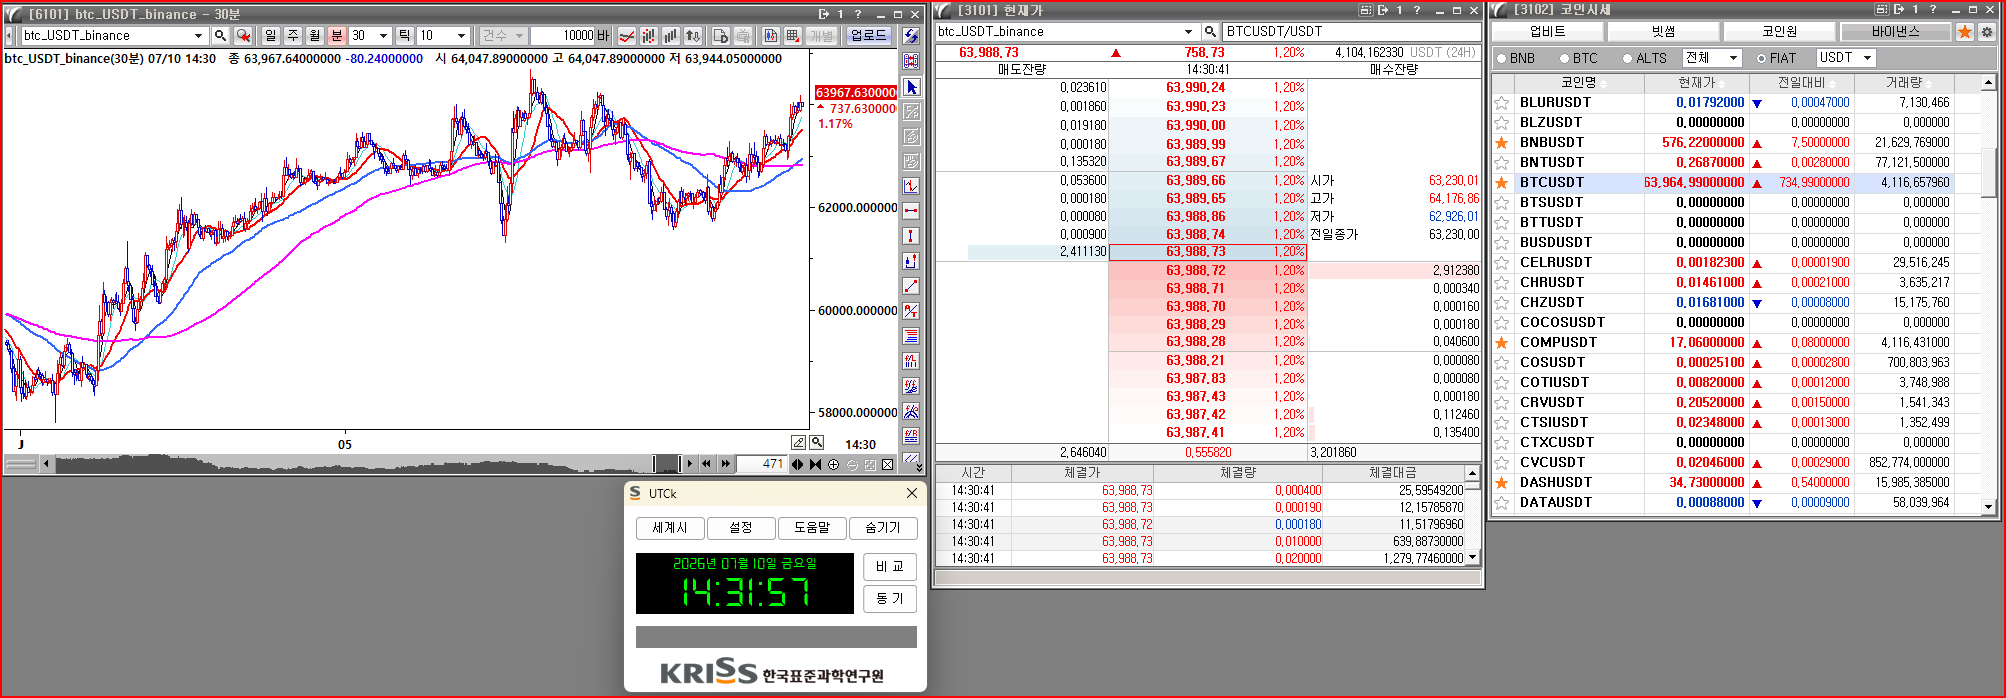Click 도움말 button in UTCk window
The height and width of the screenshot is (698, 2006).
(x=812, y=527)
